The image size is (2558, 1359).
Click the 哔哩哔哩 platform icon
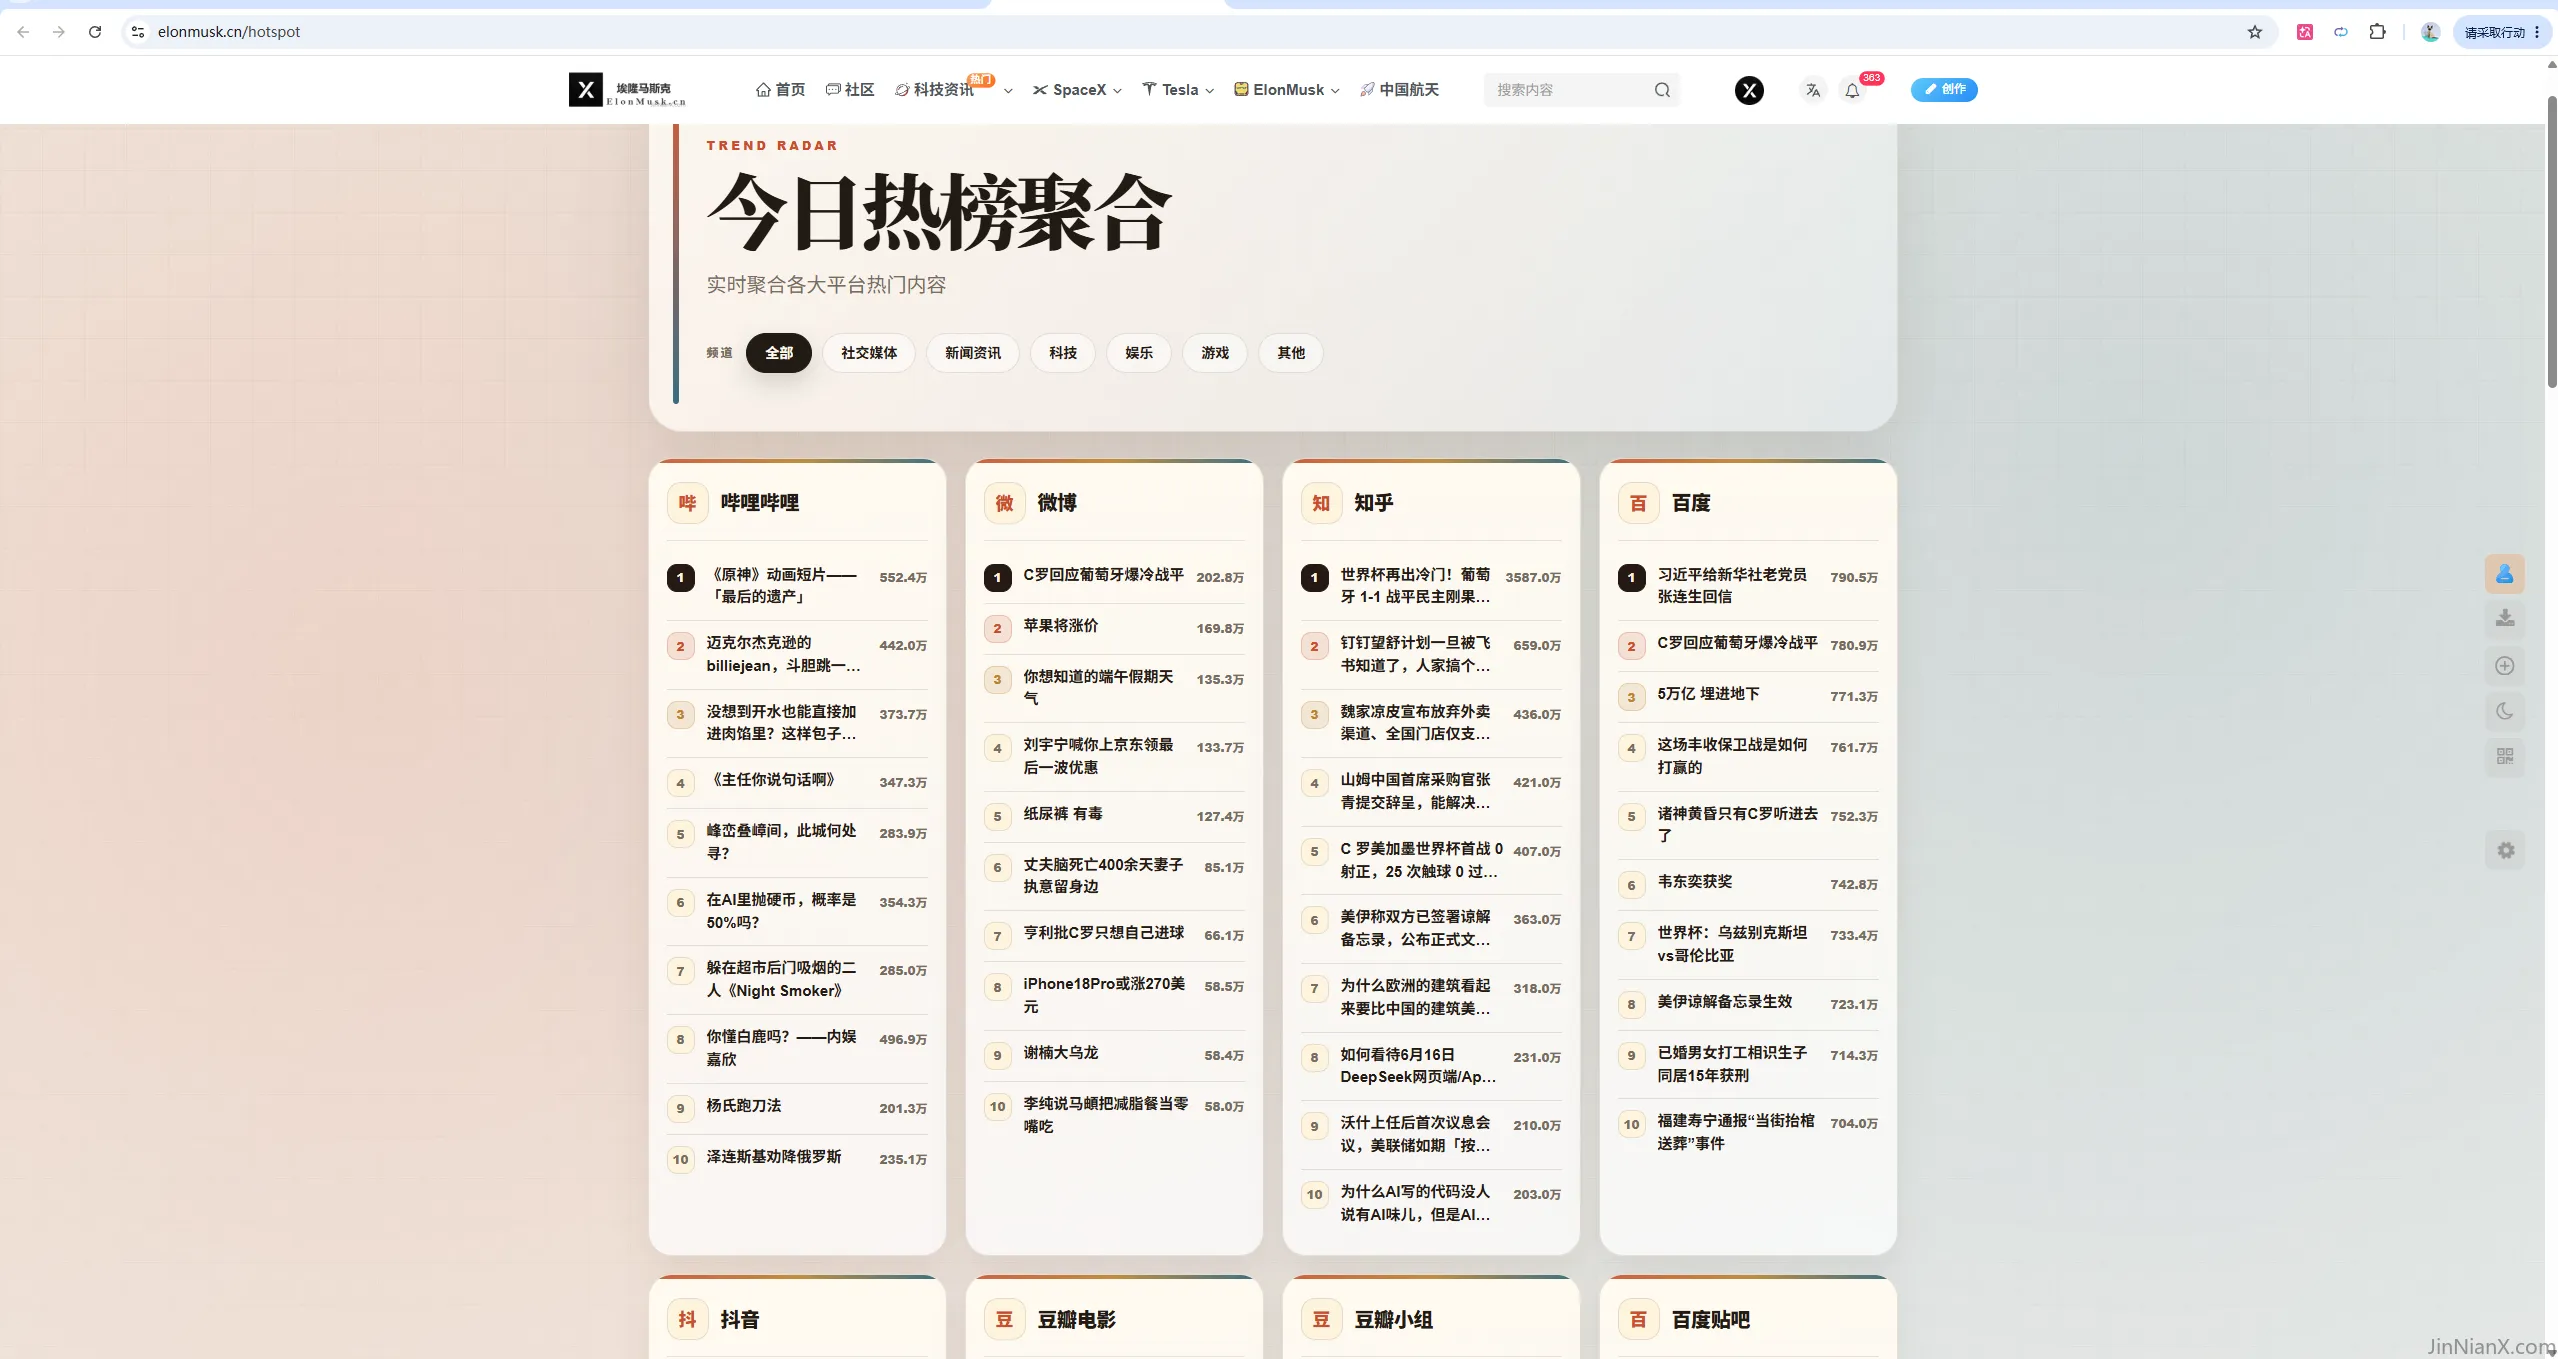pos(687,503)
